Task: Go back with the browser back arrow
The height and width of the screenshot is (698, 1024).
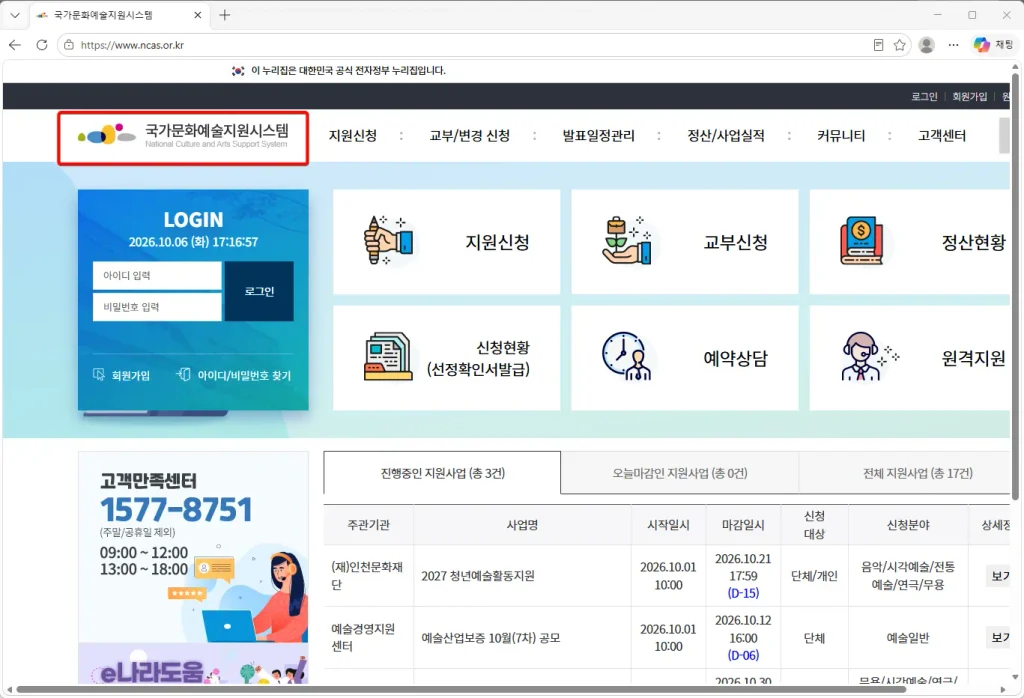Action: coord(15,45)
